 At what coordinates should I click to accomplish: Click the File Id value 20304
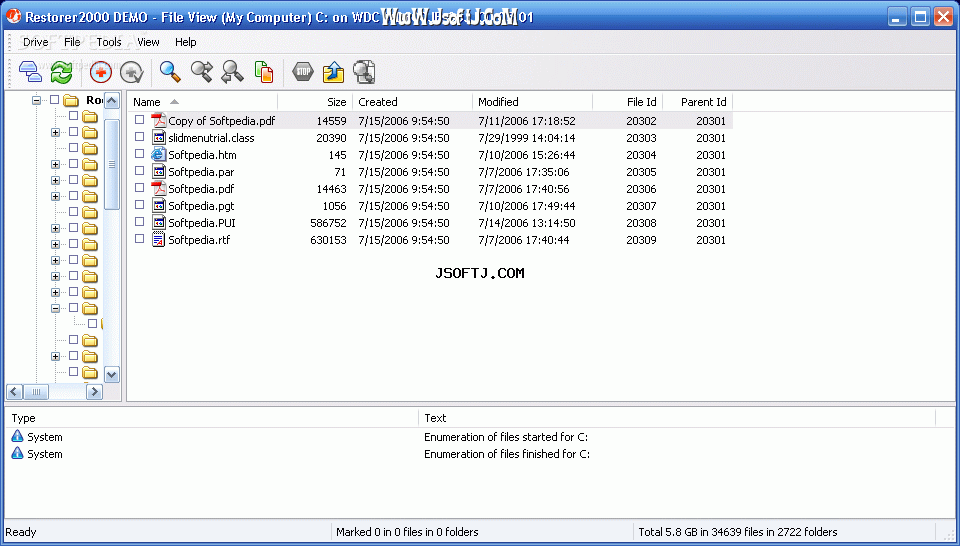tap(641, 155)
